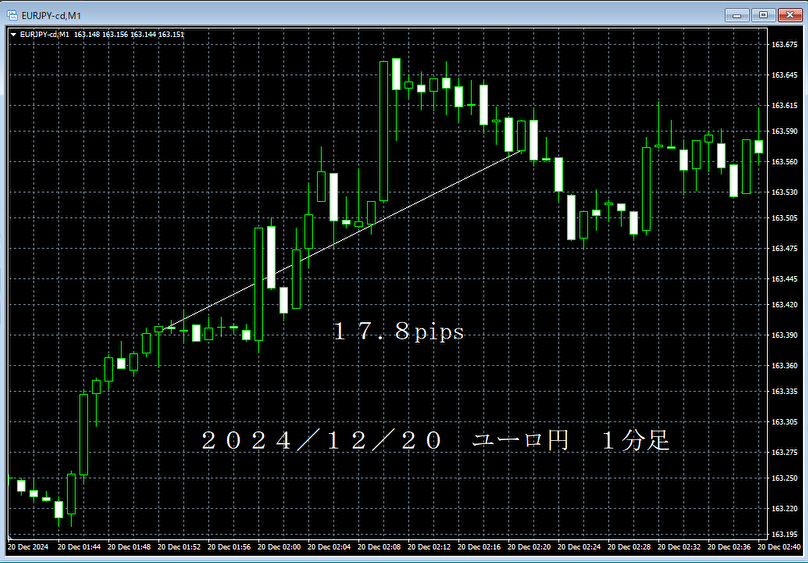This screenshot has width=808, height=563.
Task: Click the OHLC quote '163.148 163.156 163.144 163.151'
Action: [129, 35]
